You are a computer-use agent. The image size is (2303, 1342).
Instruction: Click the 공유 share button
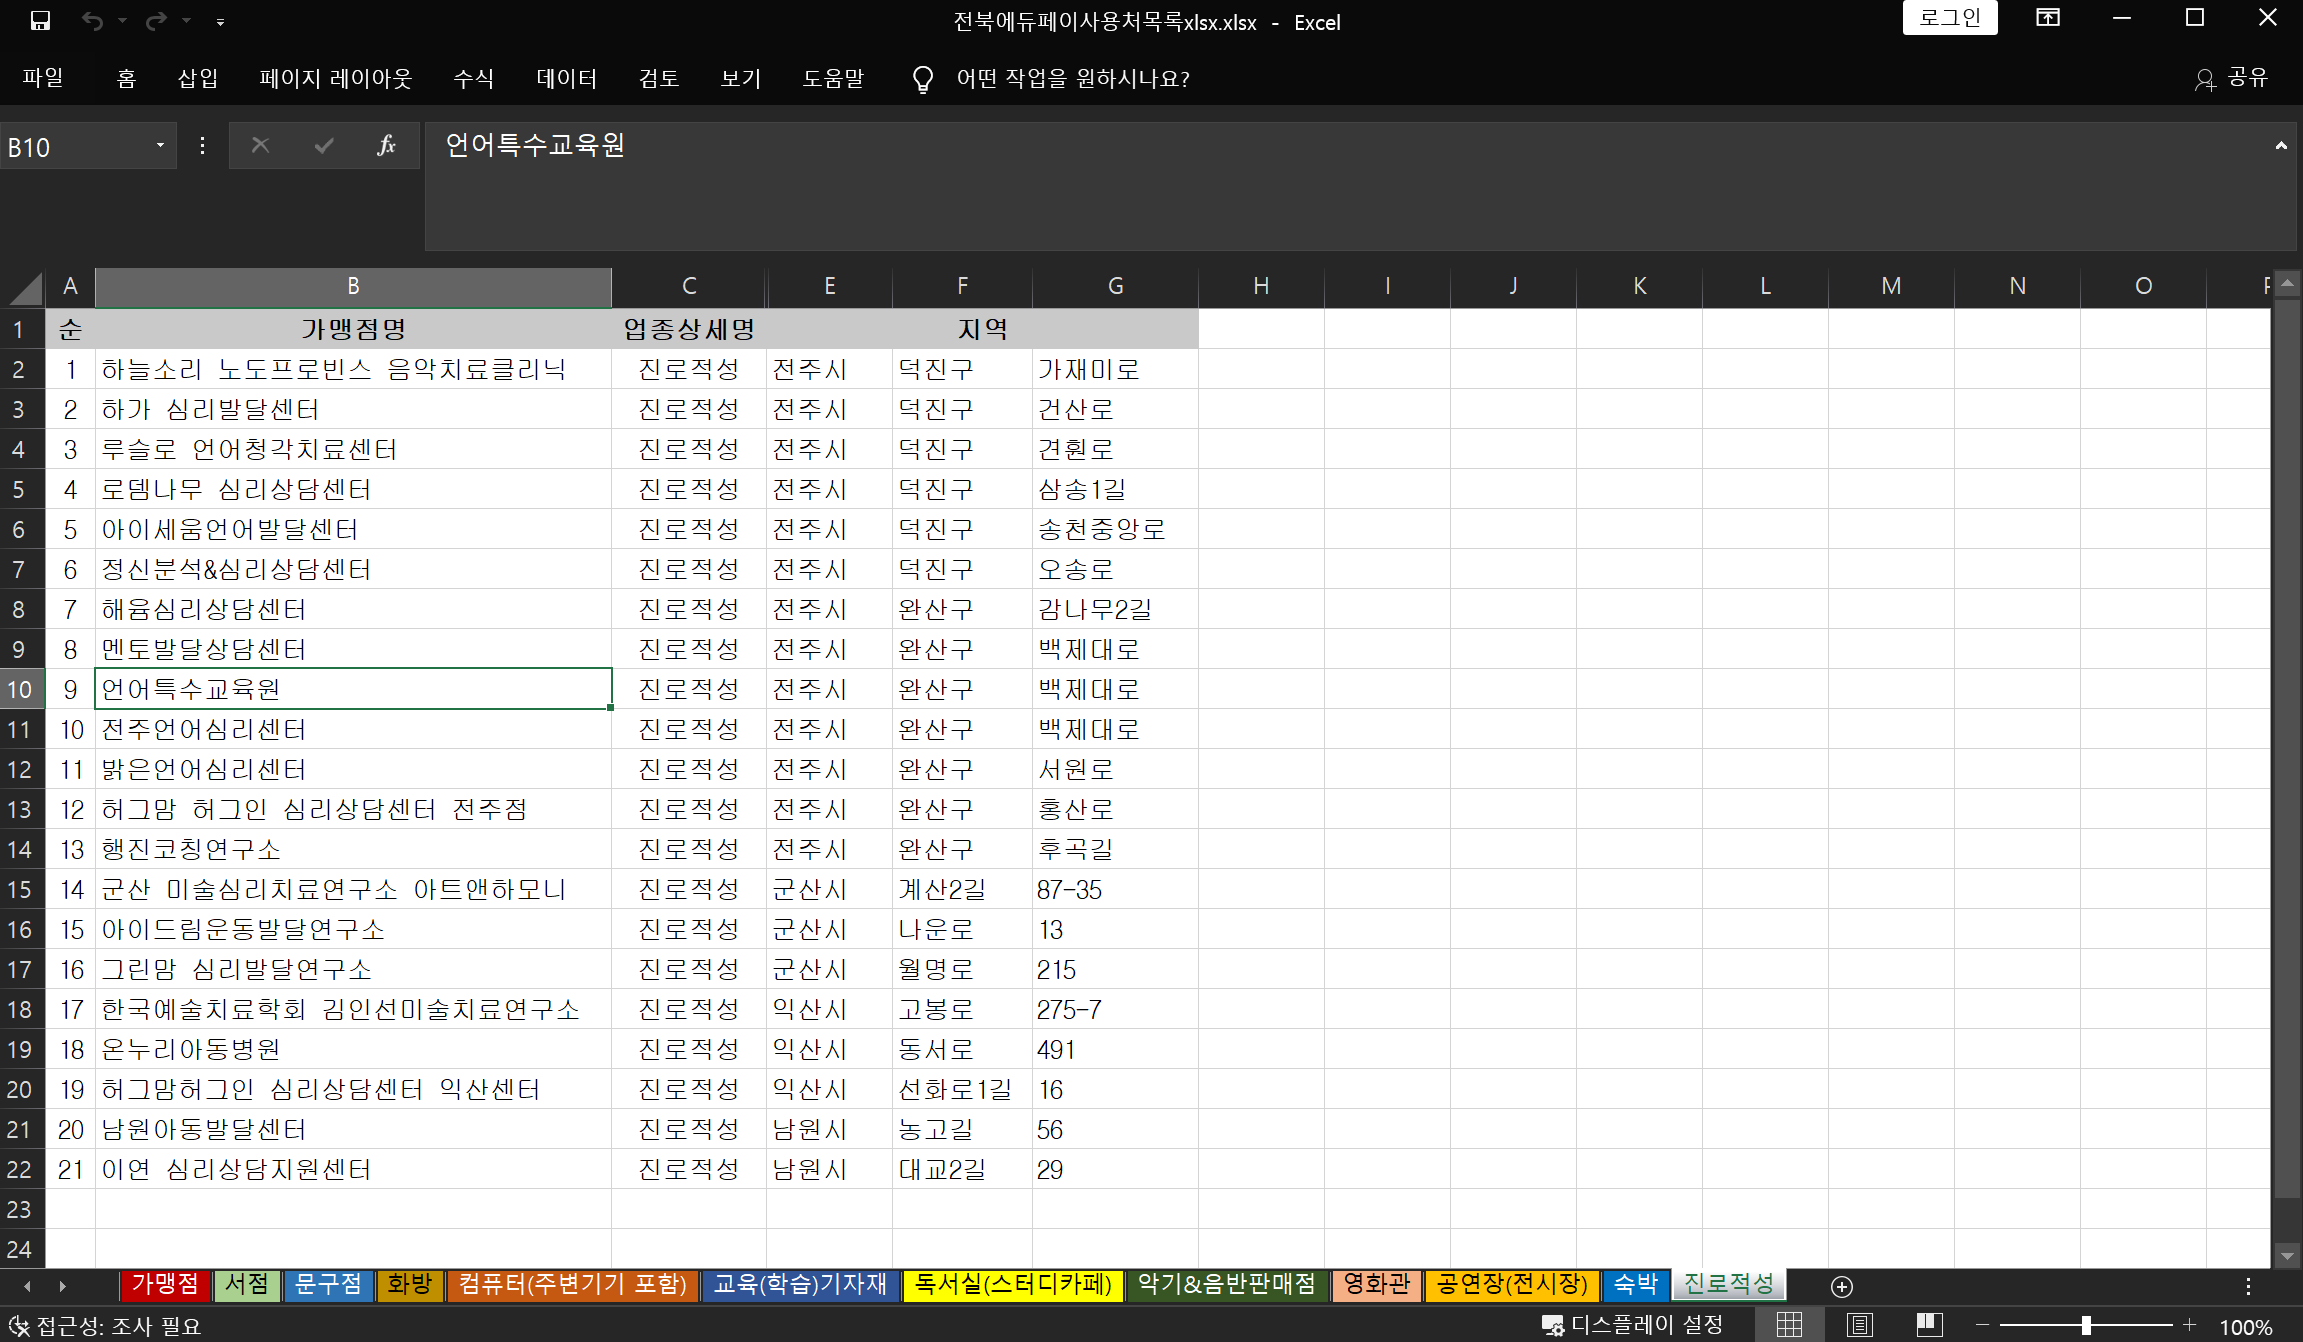tap(2233, 79)
